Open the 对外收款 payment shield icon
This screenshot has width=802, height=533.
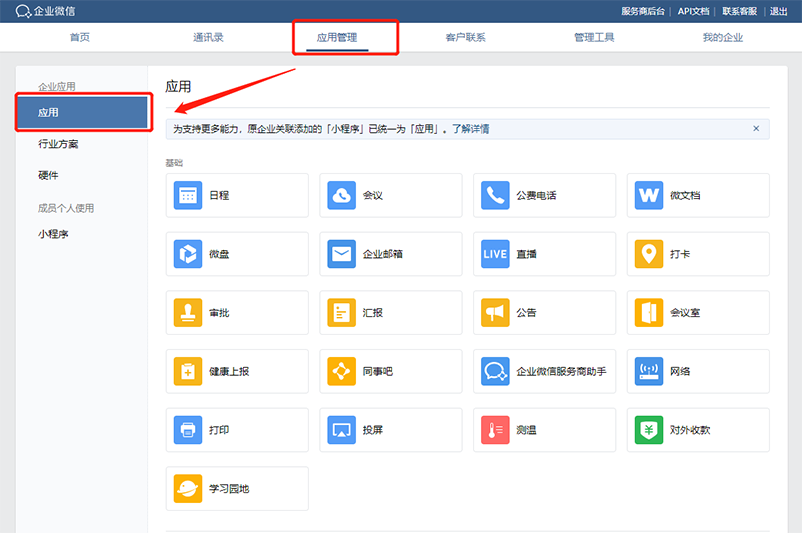click(649, 430)
